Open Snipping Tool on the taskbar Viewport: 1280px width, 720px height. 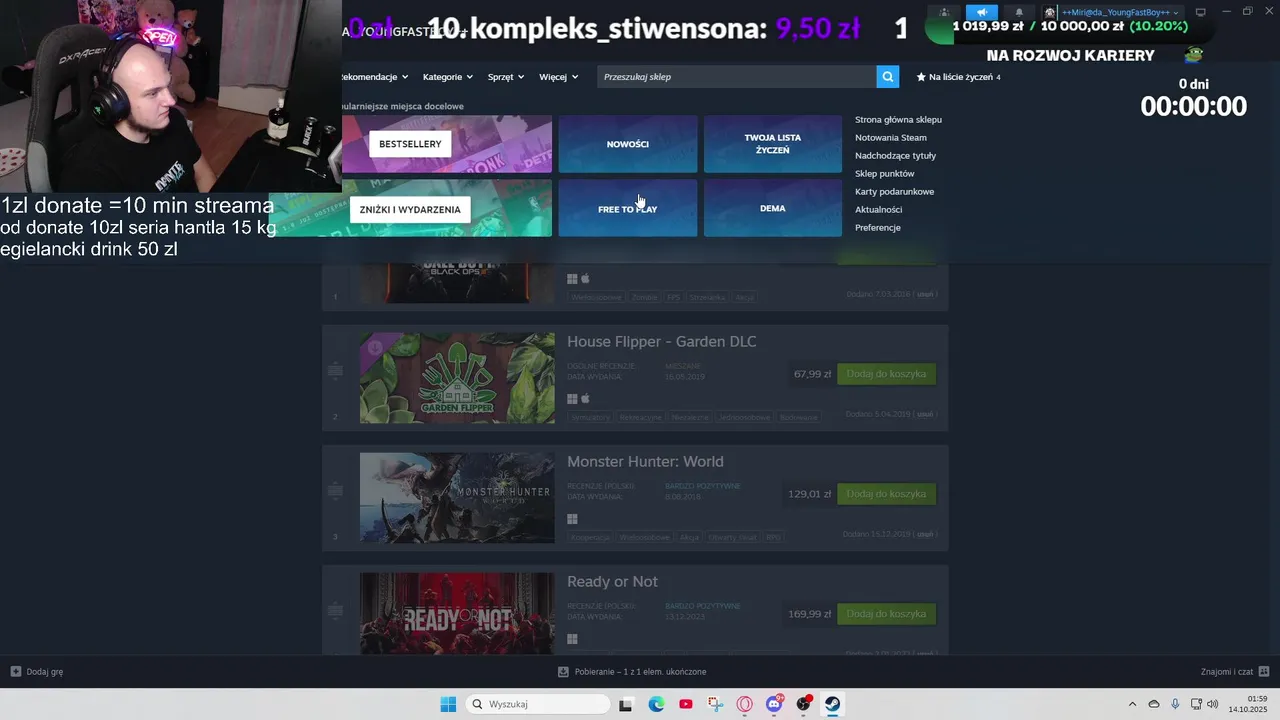click(715, 704)
